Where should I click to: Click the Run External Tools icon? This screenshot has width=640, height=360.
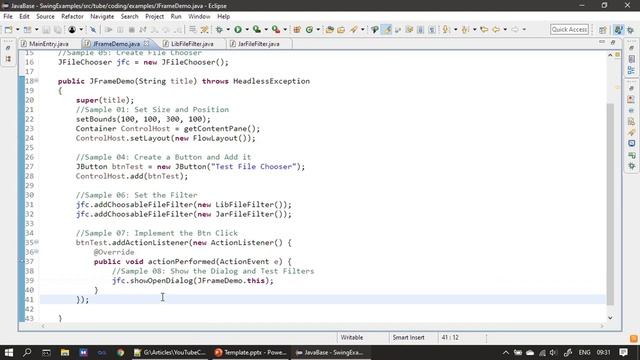[x=276, y=29]
